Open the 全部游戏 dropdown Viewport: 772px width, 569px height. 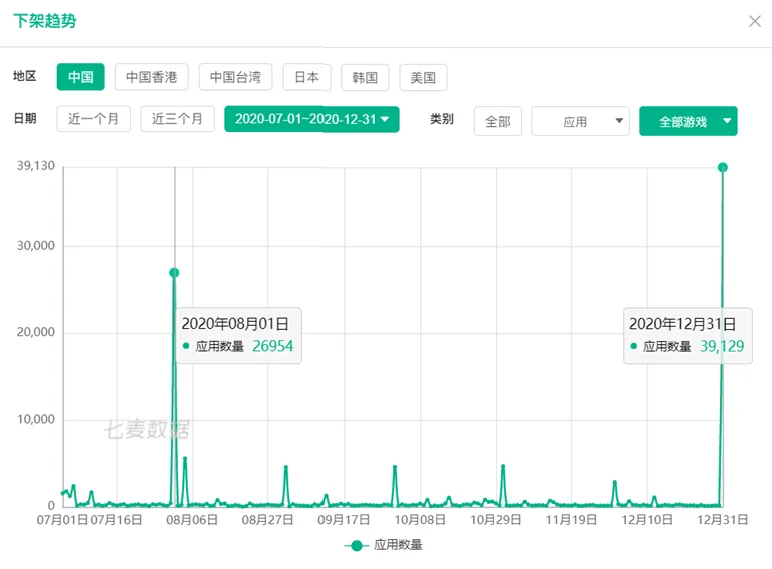[688, 121]
